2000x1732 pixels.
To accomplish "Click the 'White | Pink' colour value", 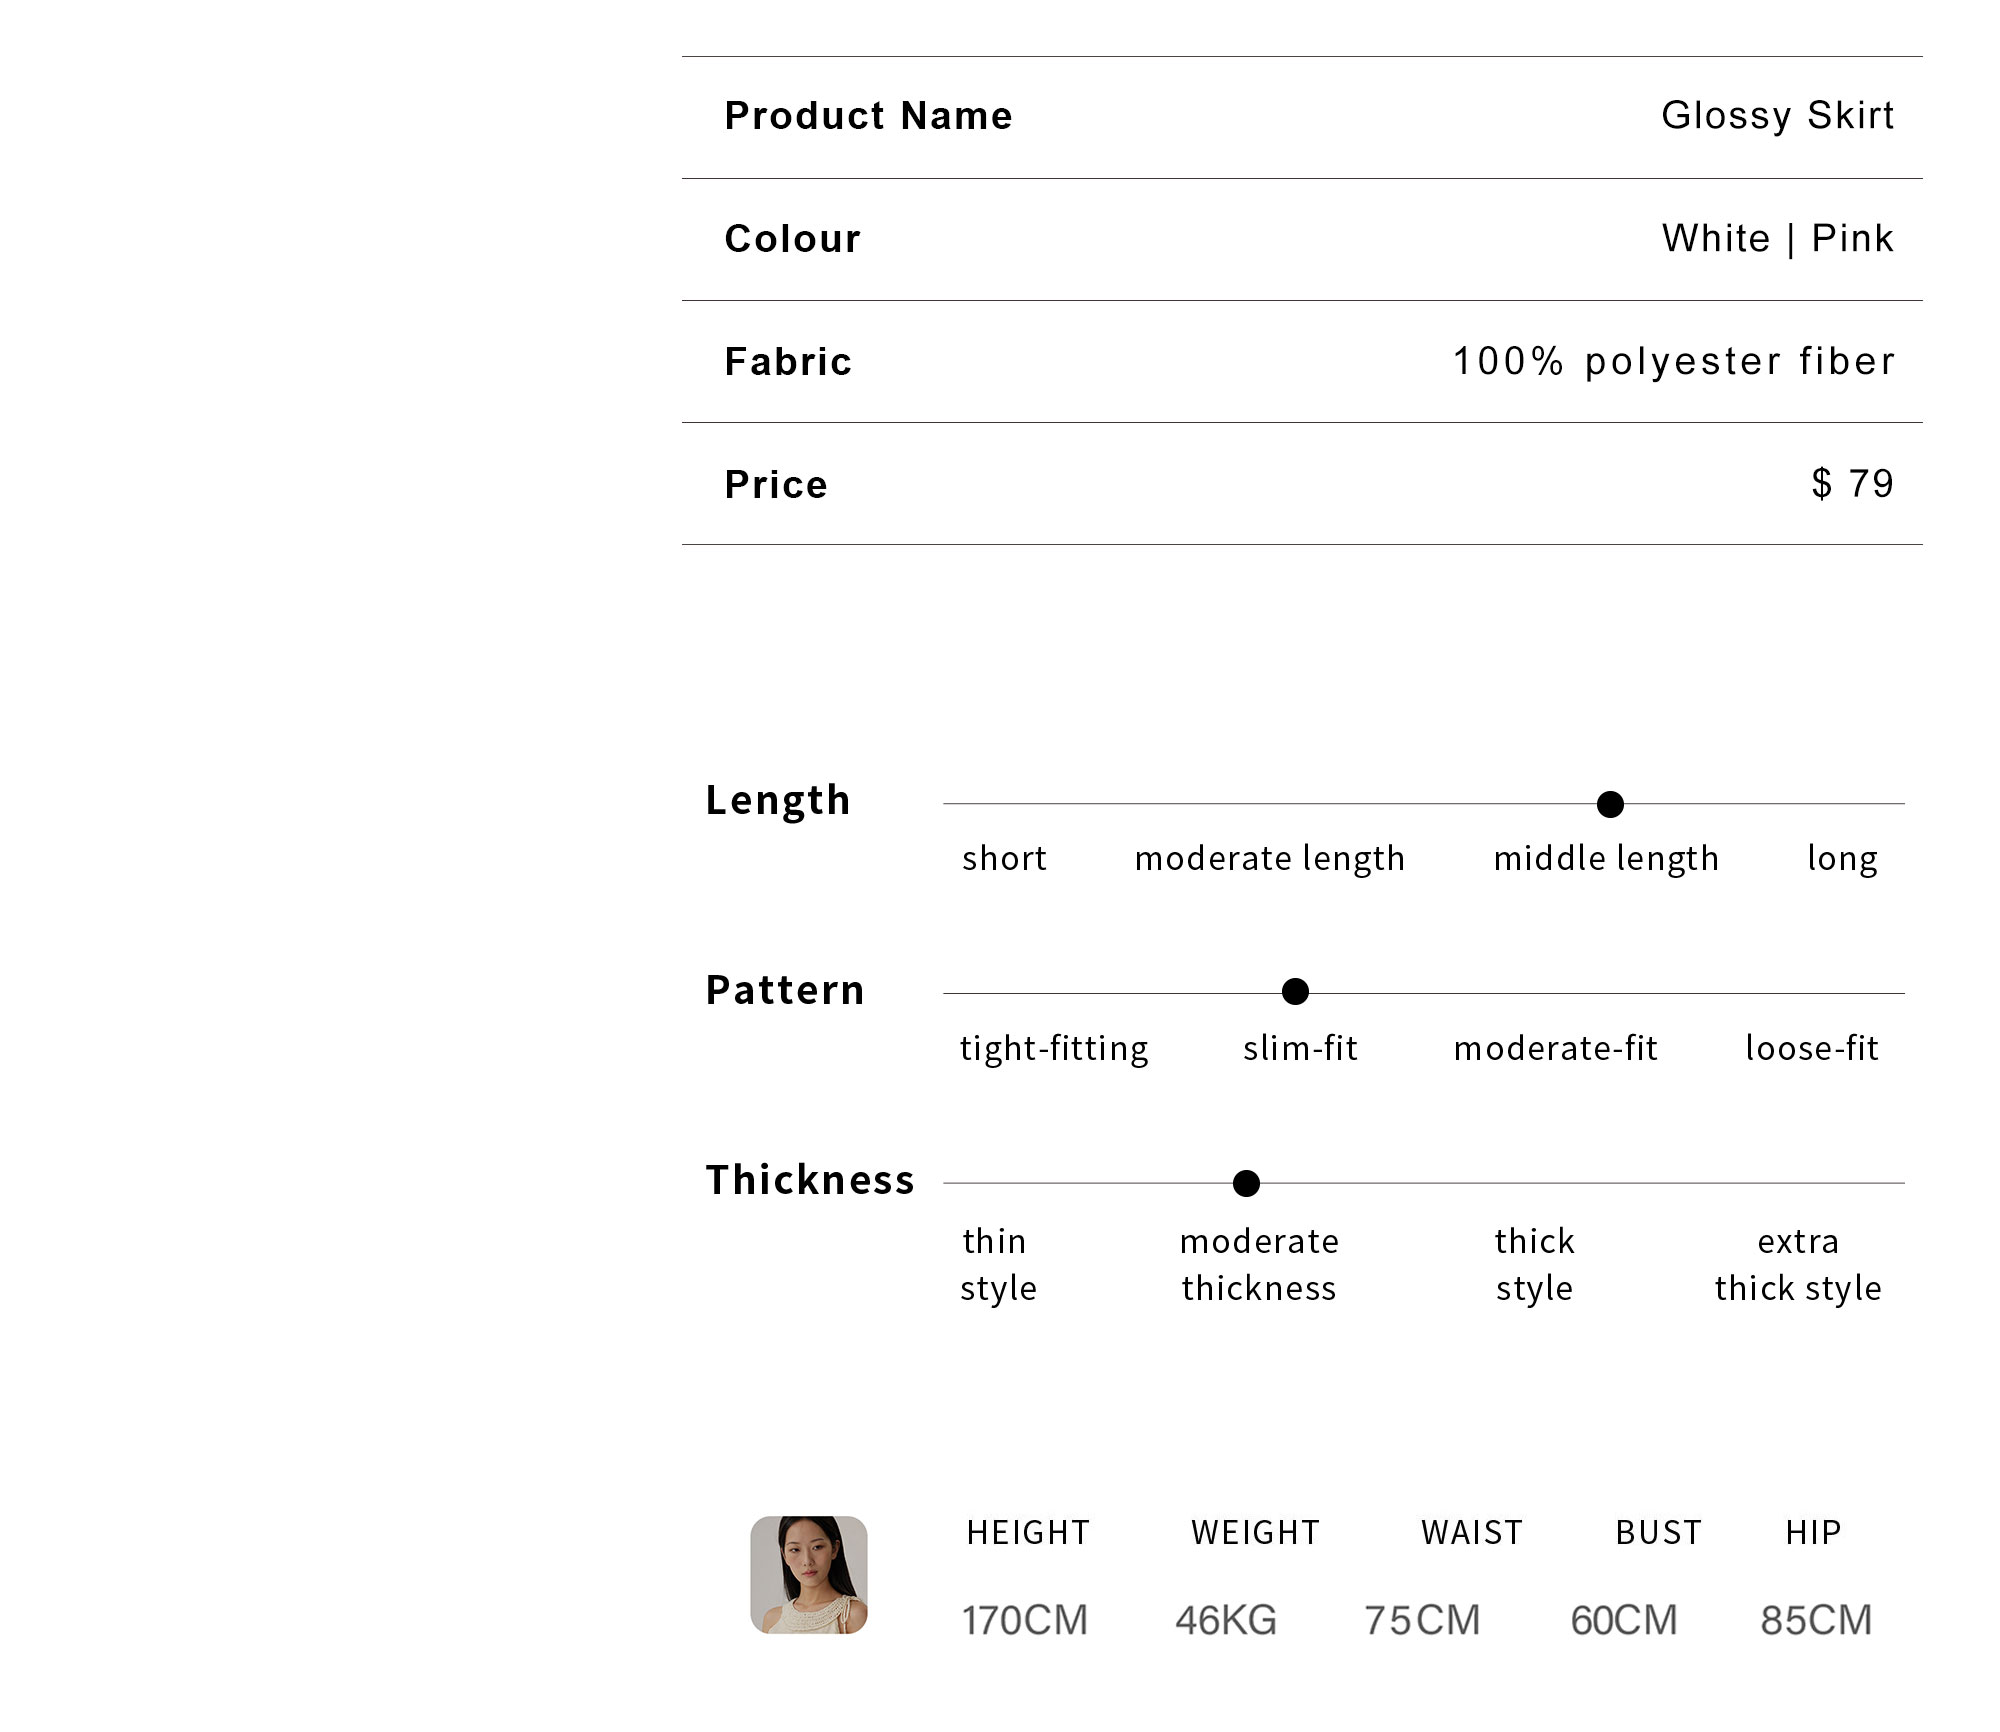I will tap(1778, 239).
